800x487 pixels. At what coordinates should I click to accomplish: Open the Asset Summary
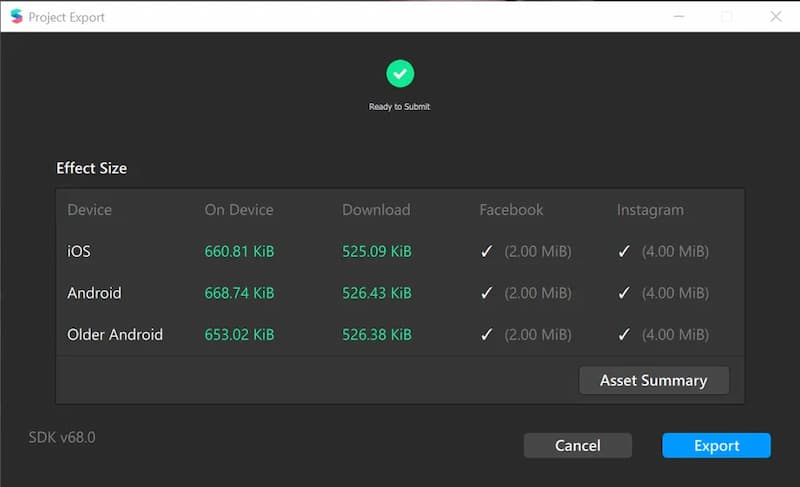pyautogui.click(x=654, y=380)
